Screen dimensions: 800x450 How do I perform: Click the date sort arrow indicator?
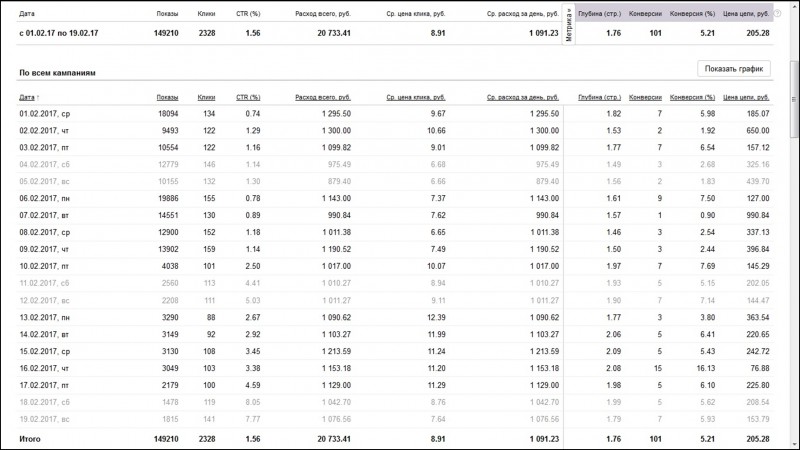tap(38, 97)
